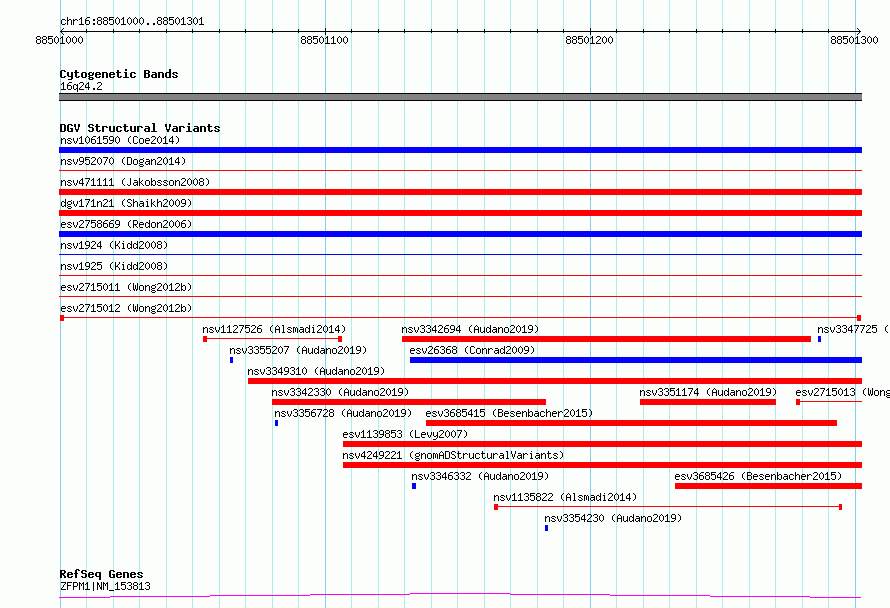Click the red bar under esv3685426
Screen dimensions: 890x608
(x=768, y=487)
